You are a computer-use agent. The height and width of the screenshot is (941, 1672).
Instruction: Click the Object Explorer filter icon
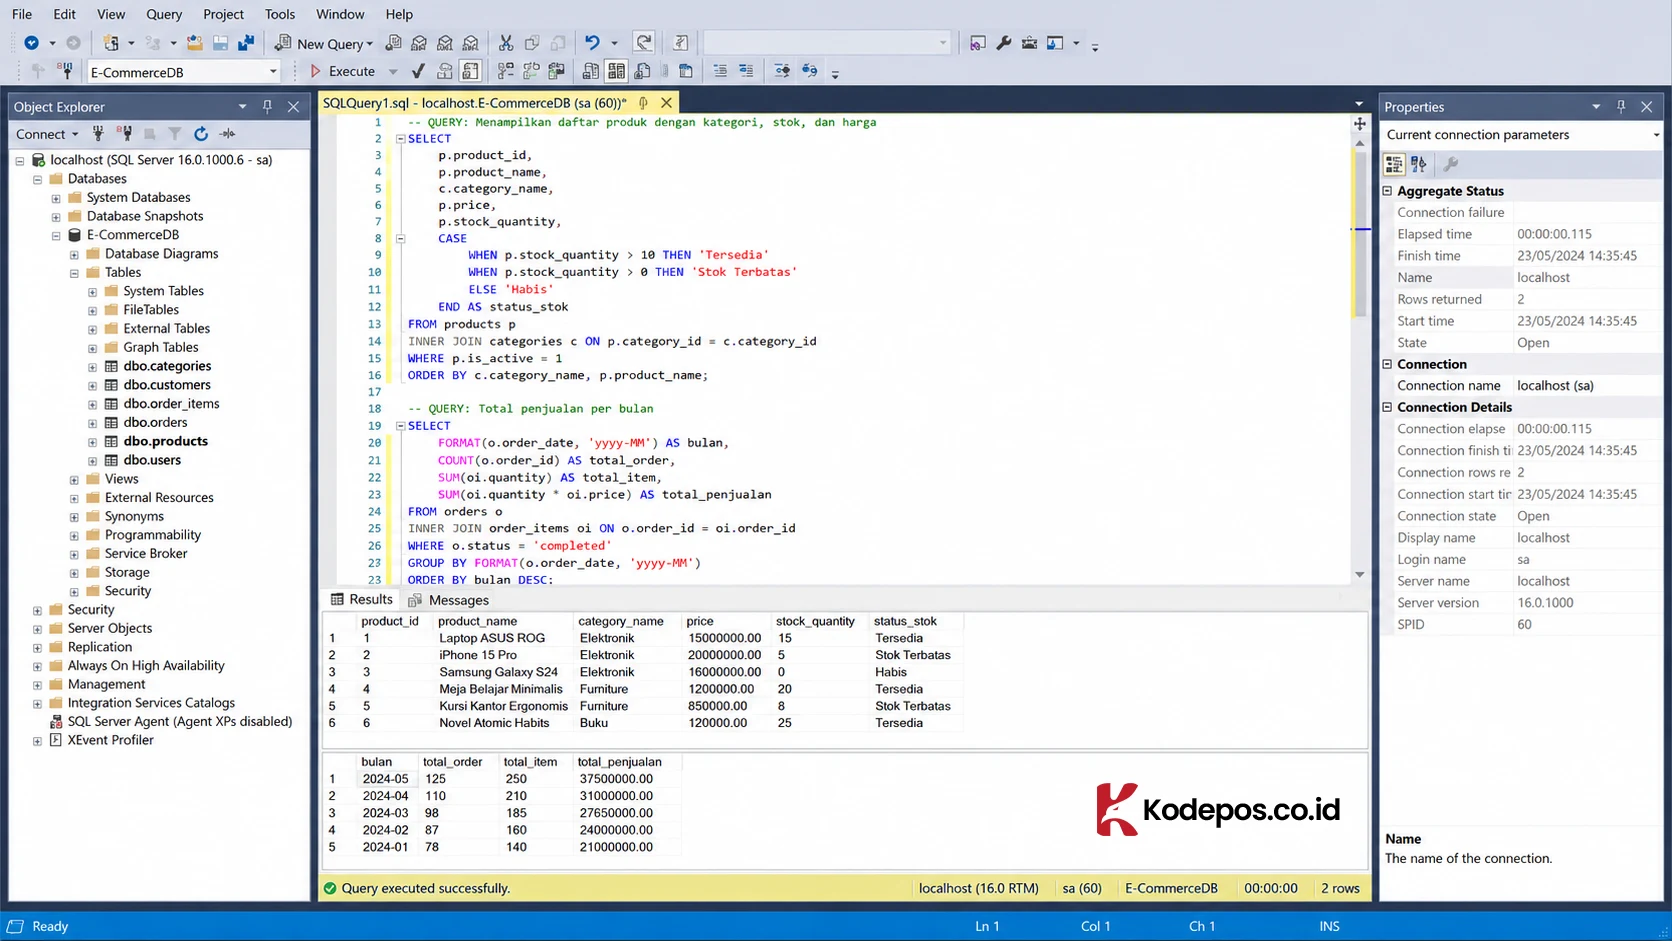click(x=175, y=133)
